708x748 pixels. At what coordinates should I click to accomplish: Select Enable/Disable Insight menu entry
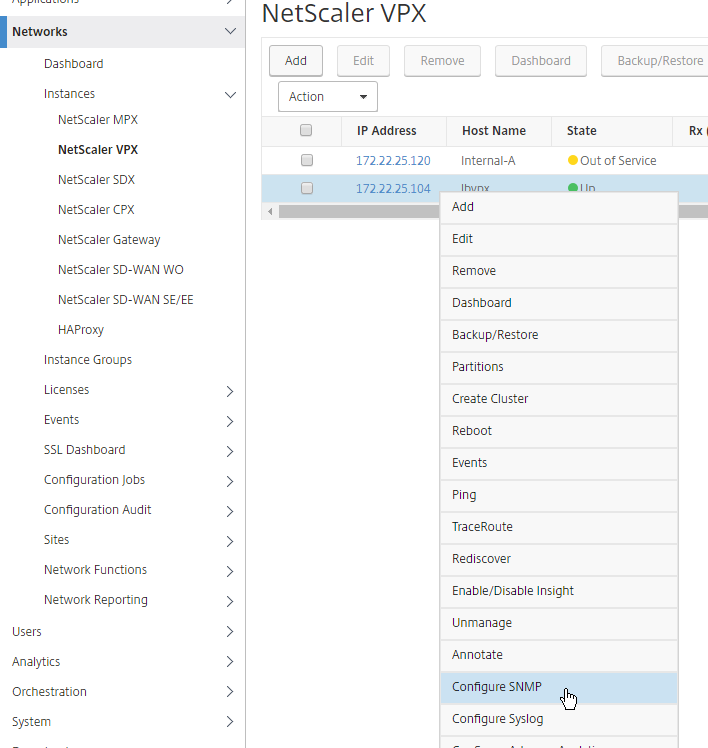coord(559,591)
